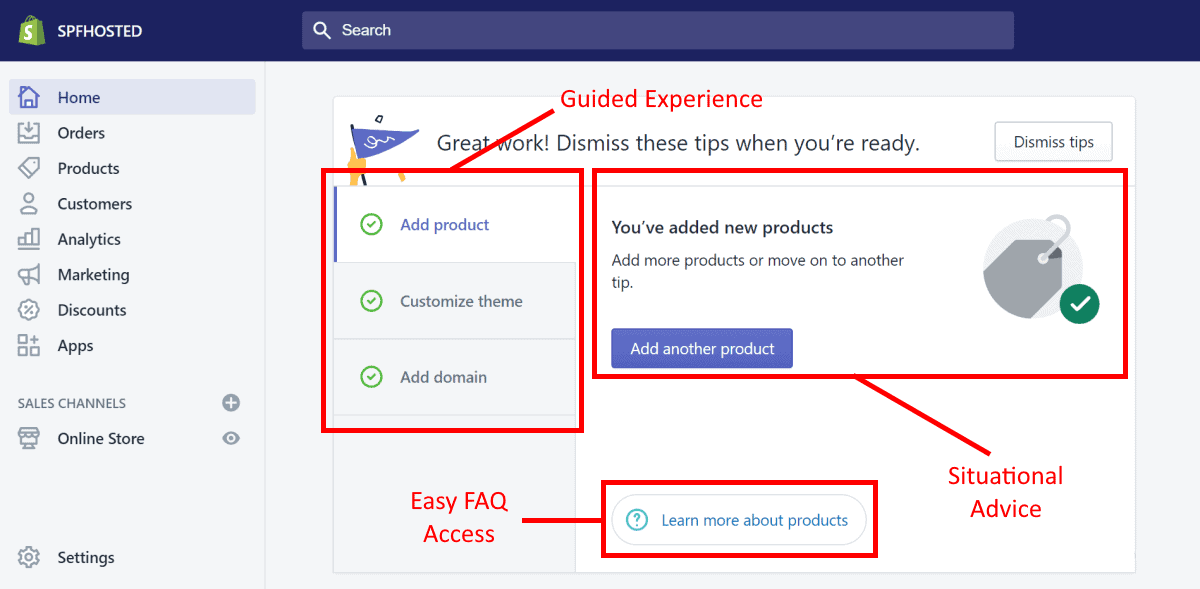Click checkmark icon beside Add domain

(371, 377)
